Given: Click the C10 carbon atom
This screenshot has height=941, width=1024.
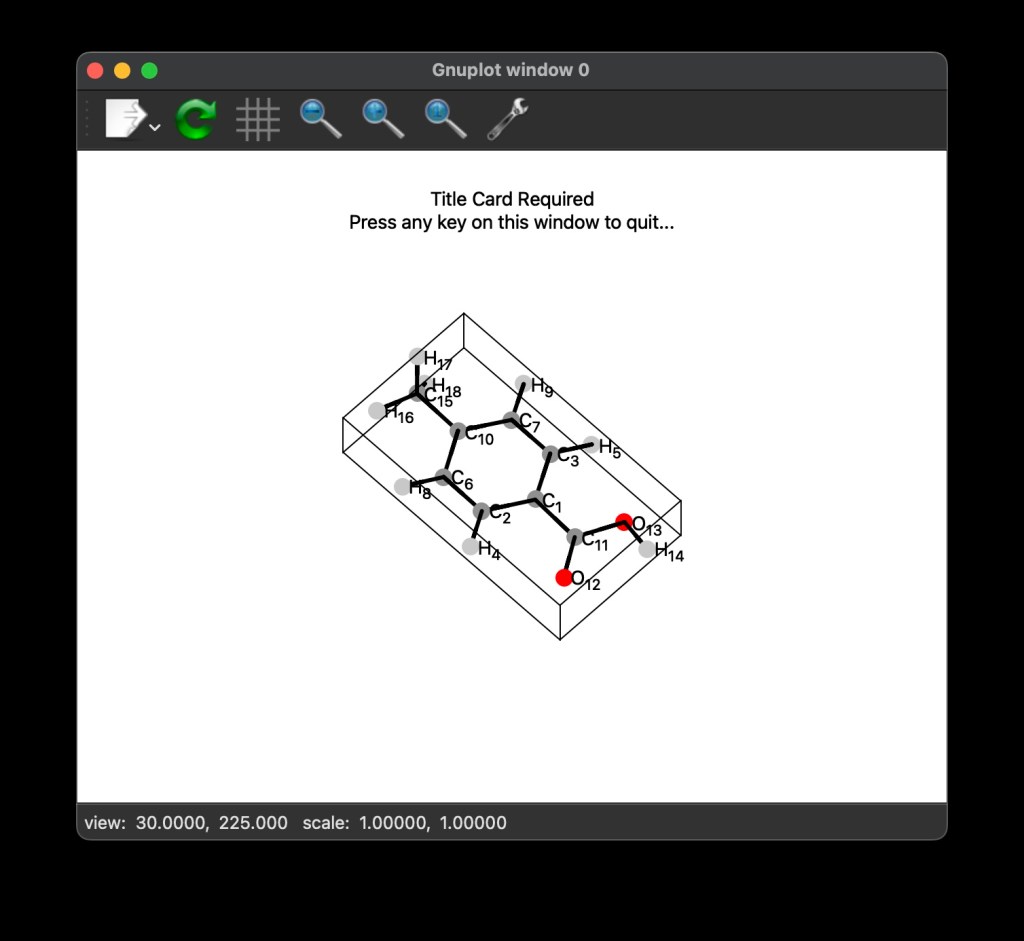Looking at the screenshot, I should pos(458,432).
